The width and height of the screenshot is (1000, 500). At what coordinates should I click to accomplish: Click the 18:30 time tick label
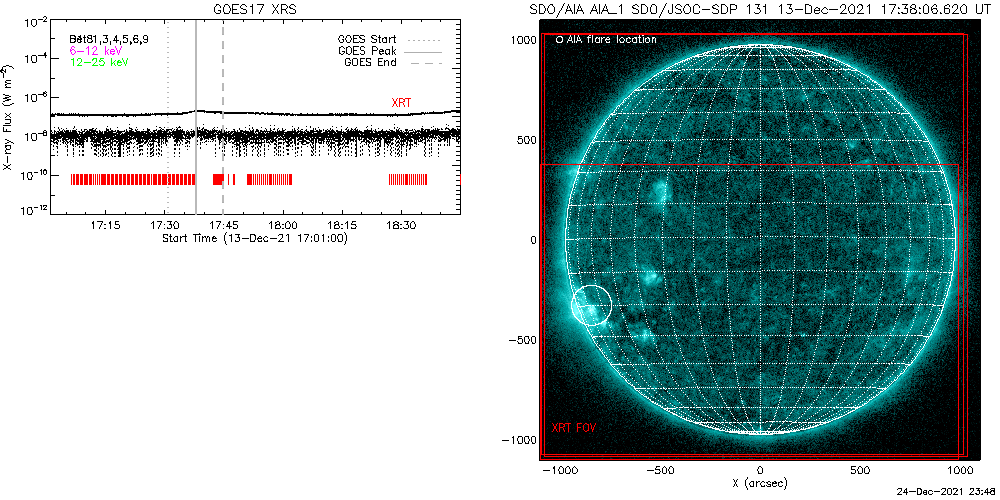[x=402, y=225]
